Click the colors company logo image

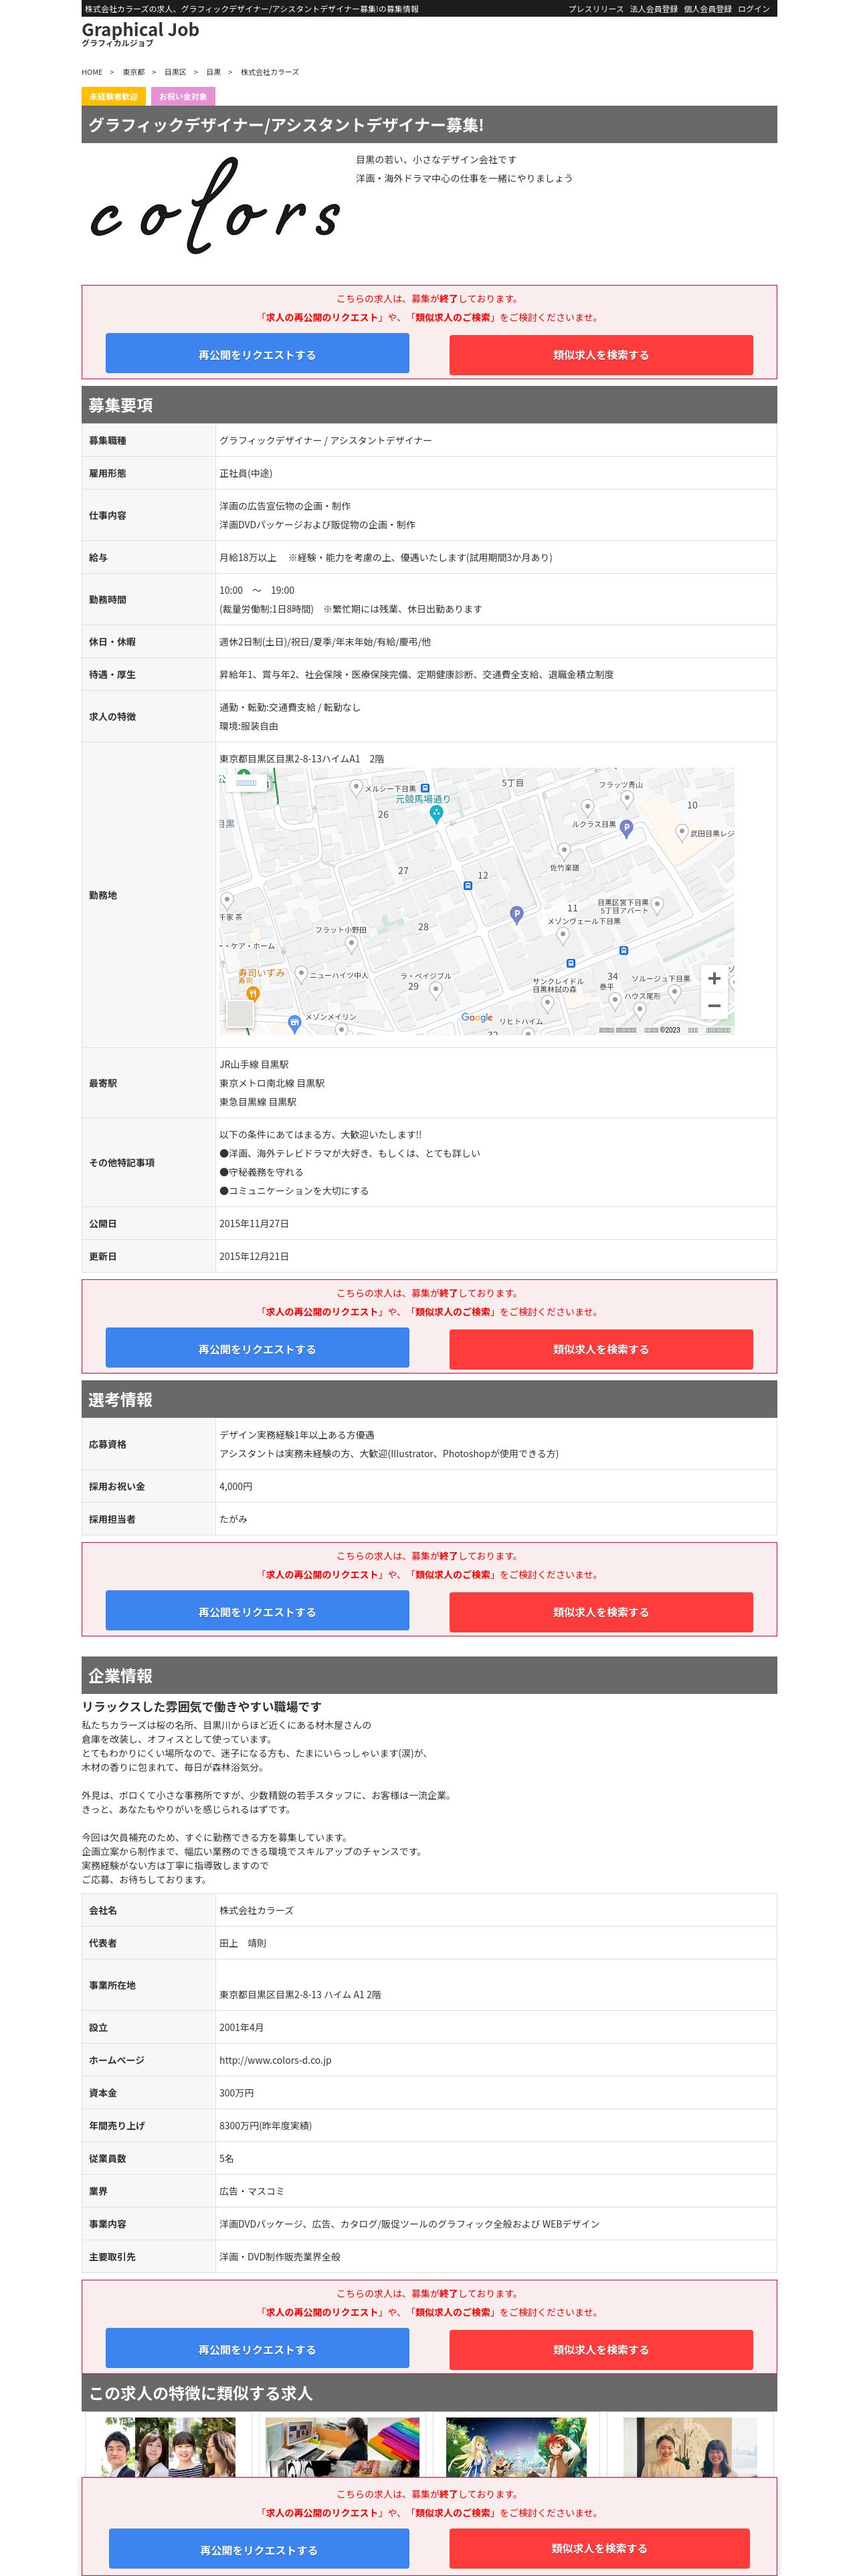(x=215, y=207)
